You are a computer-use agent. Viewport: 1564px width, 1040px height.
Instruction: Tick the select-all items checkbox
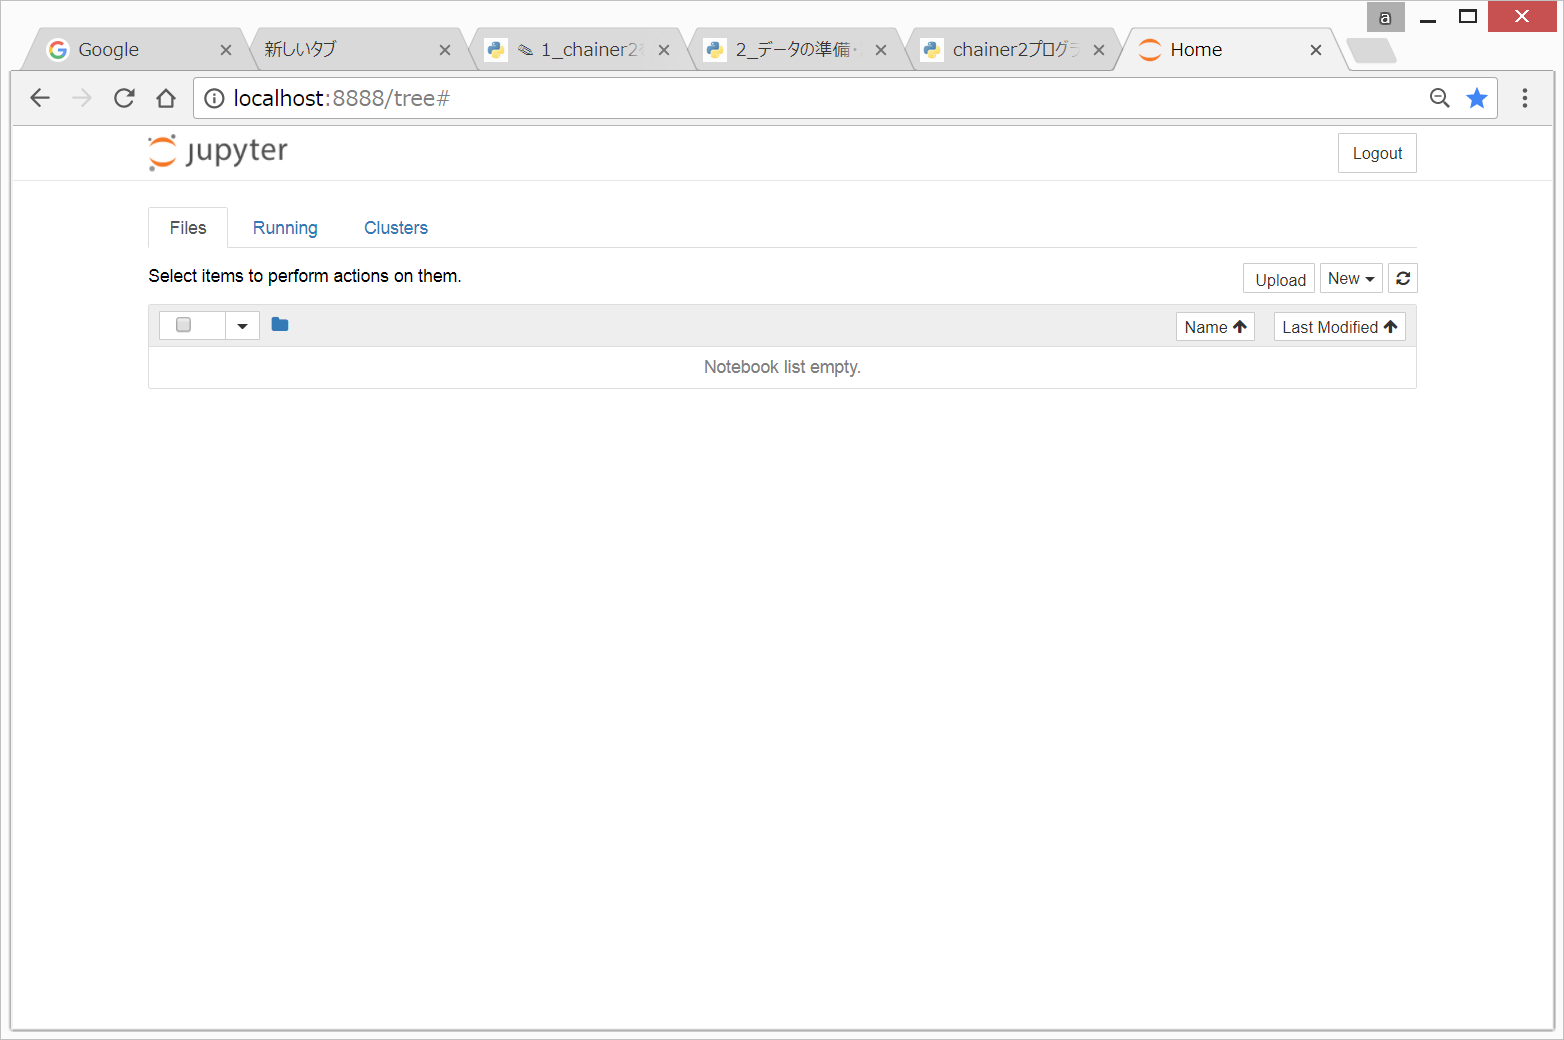(183, 325)
